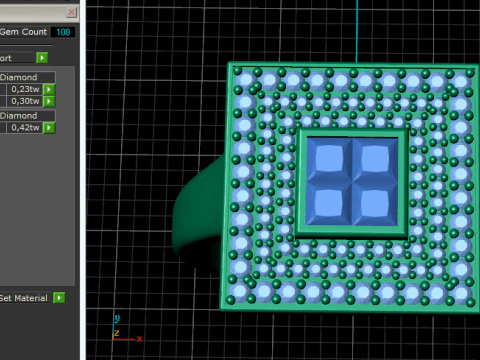Select the 0,23tw weight field
This screenshot has width=480, height=360.
(25, 89)
